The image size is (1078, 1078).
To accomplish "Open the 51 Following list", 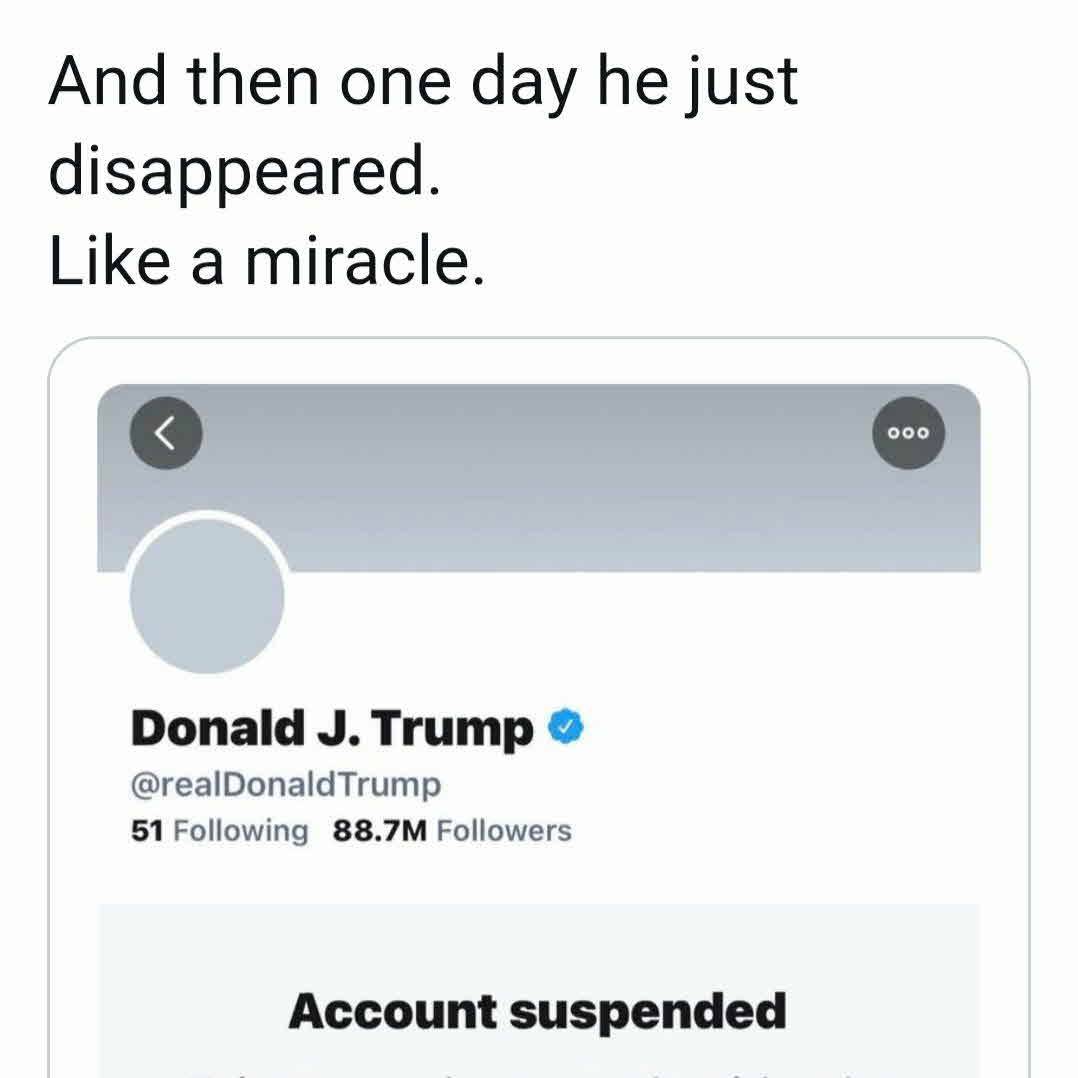I will click(x=219, y=831).
